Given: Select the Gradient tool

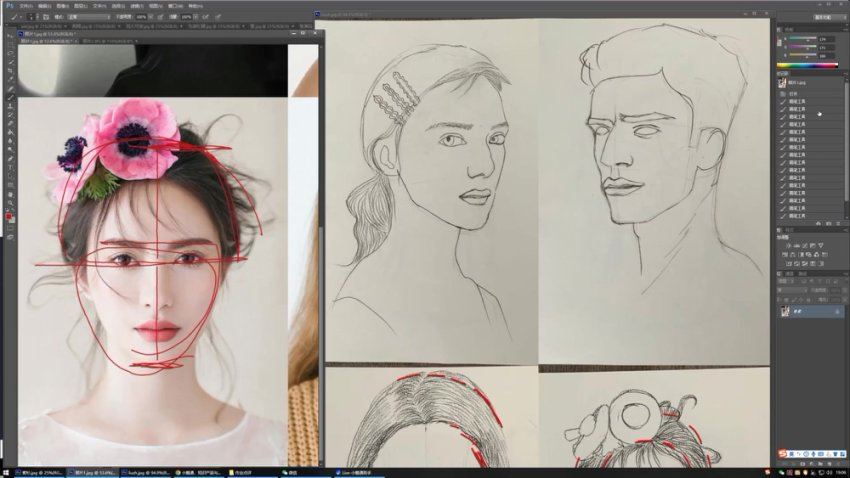Looking at the screenshot, I should coord(10,132).
